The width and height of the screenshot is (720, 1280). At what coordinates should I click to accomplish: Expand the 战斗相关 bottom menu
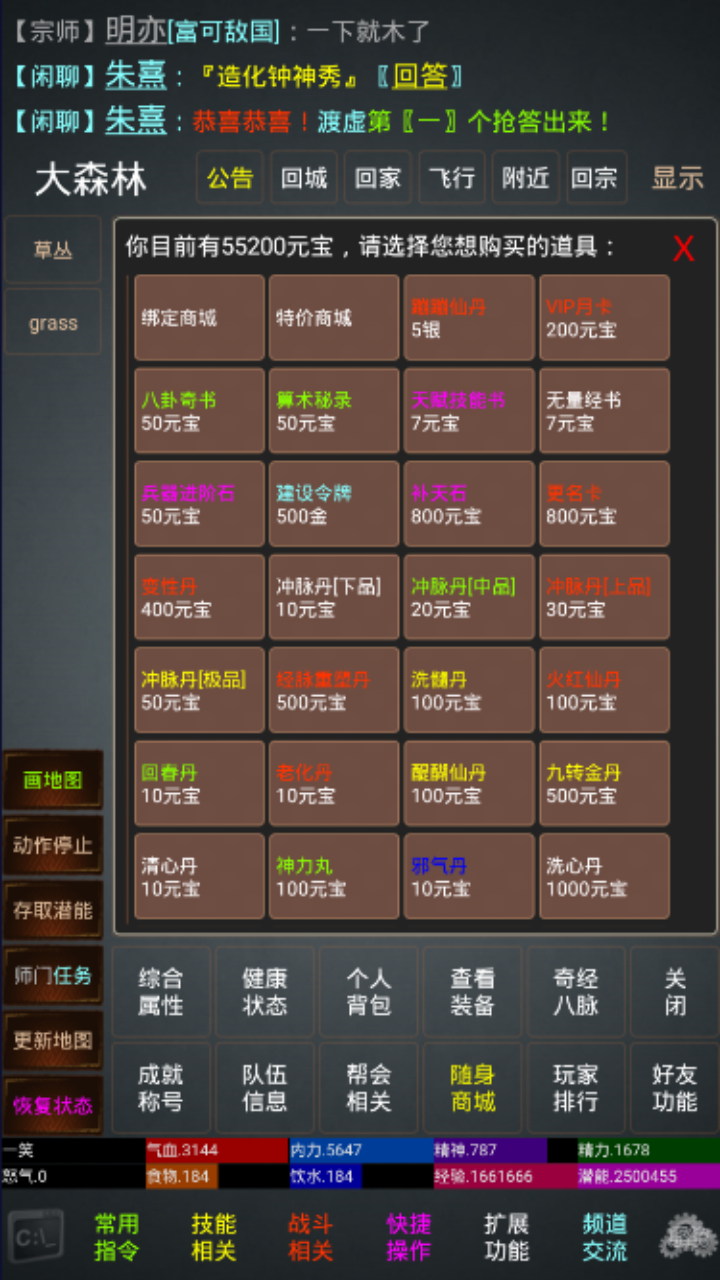(x=311, y=1237)
